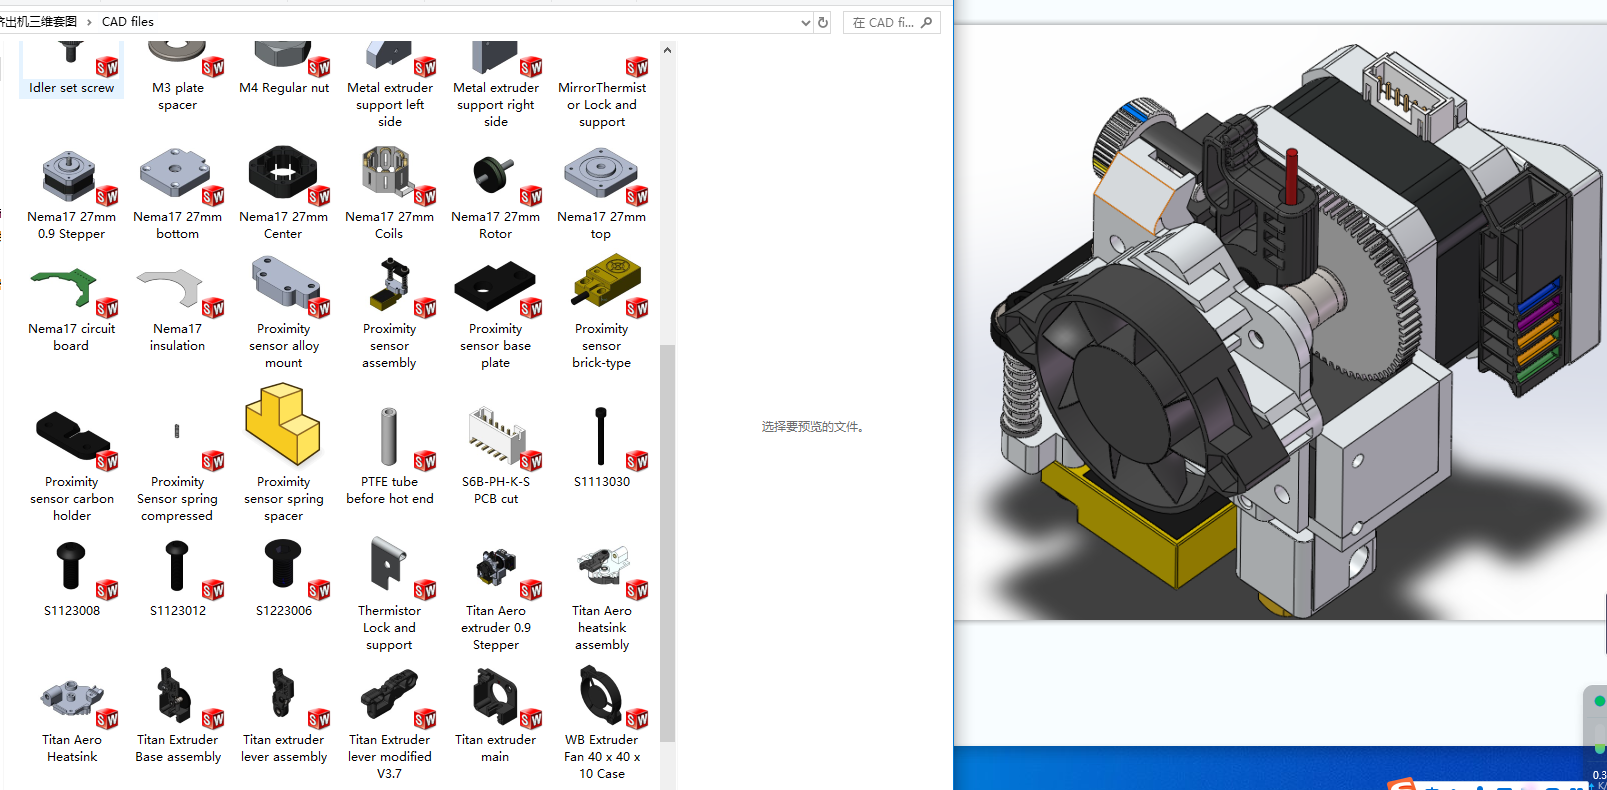Select the M4 Regular nut file
This screenshot has height=790, width=1607.
(x=284, y=68)
